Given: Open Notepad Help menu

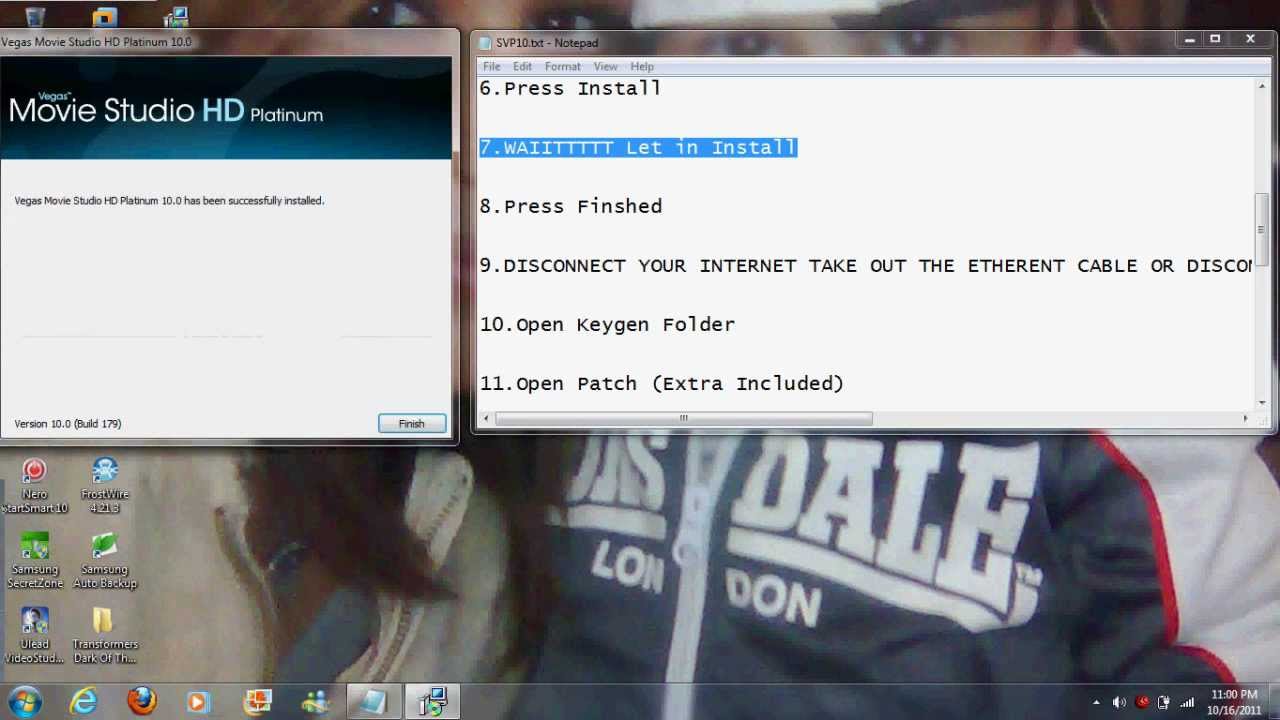Looking at the screenshot, I should (642, 67).
